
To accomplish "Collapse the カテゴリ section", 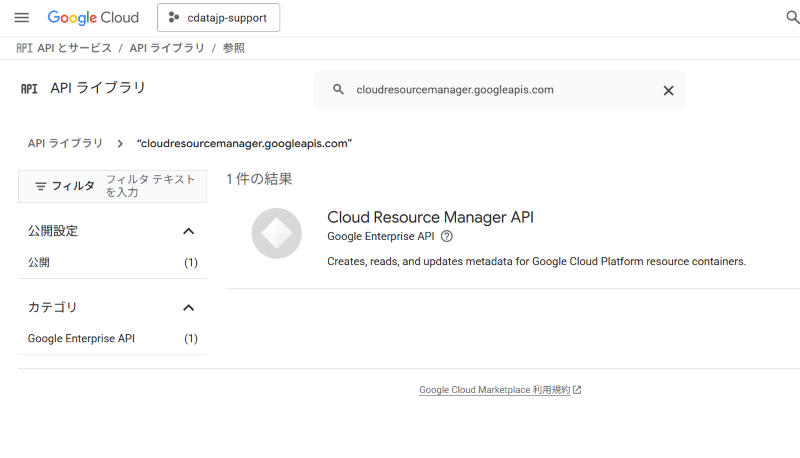I will pyautogui.click(x=188, y=307).
